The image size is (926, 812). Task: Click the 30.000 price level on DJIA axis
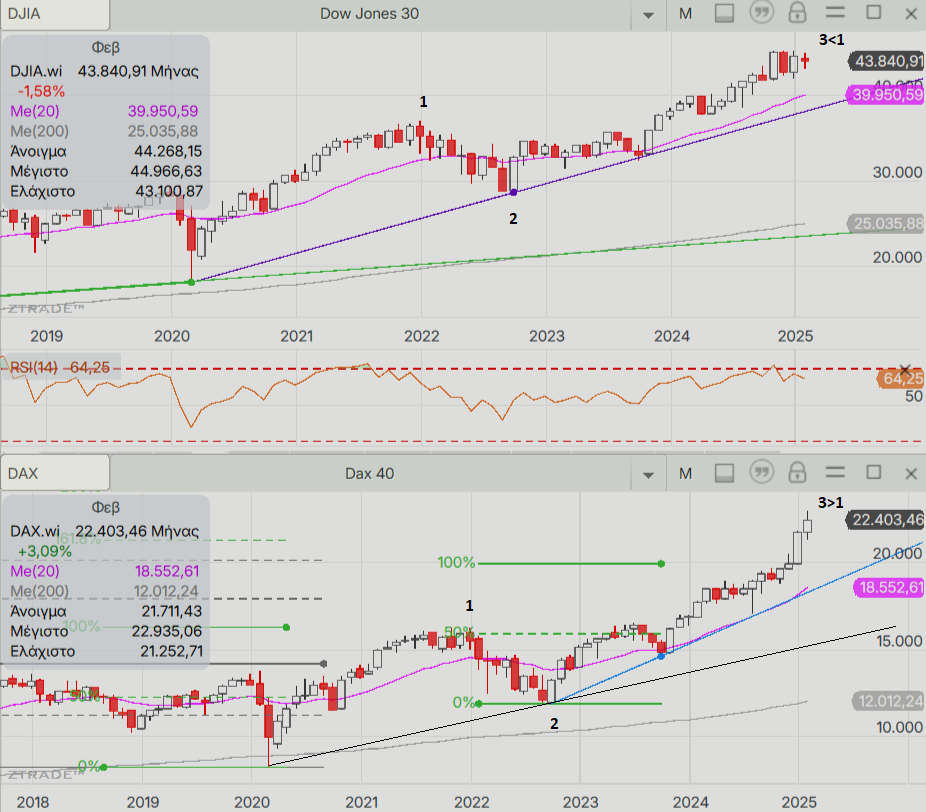pyautogui.click(x=897, y=172)
